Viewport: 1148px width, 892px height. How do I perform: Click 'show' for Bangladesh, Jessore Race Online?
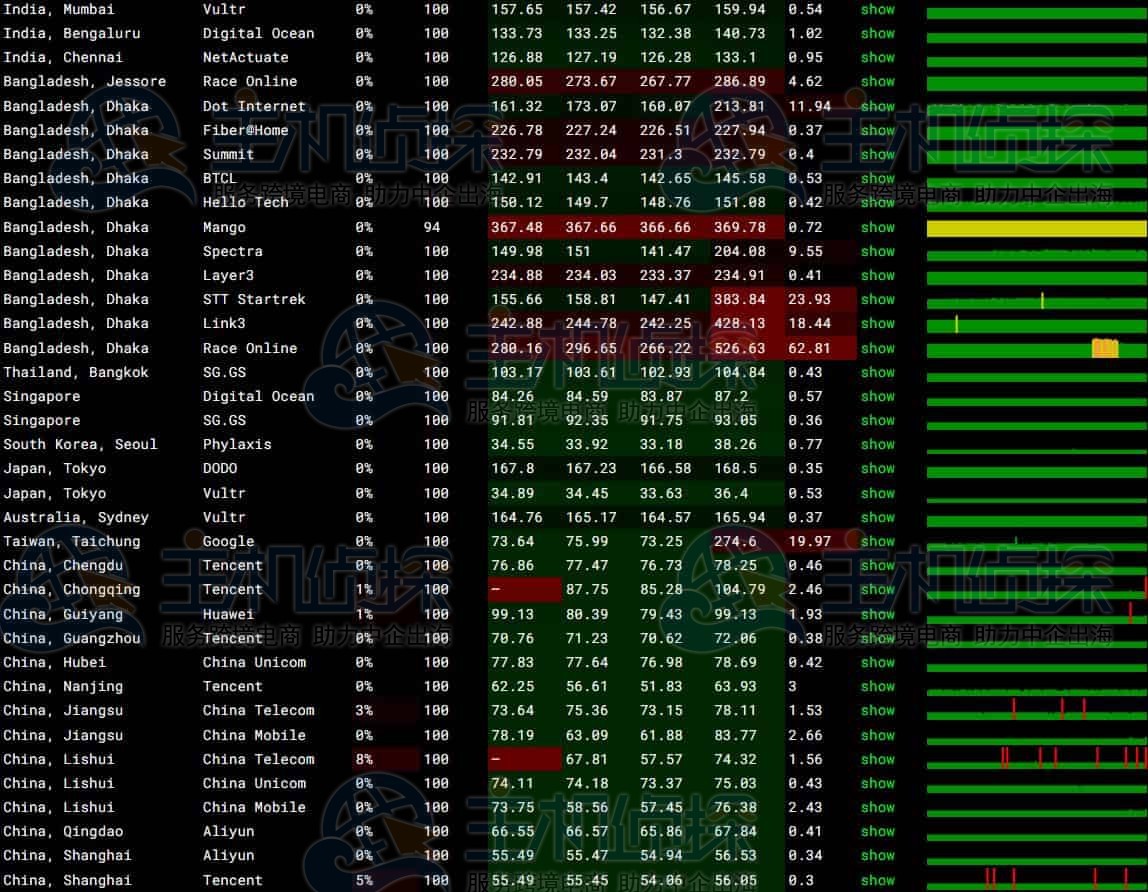pos(877,82)
